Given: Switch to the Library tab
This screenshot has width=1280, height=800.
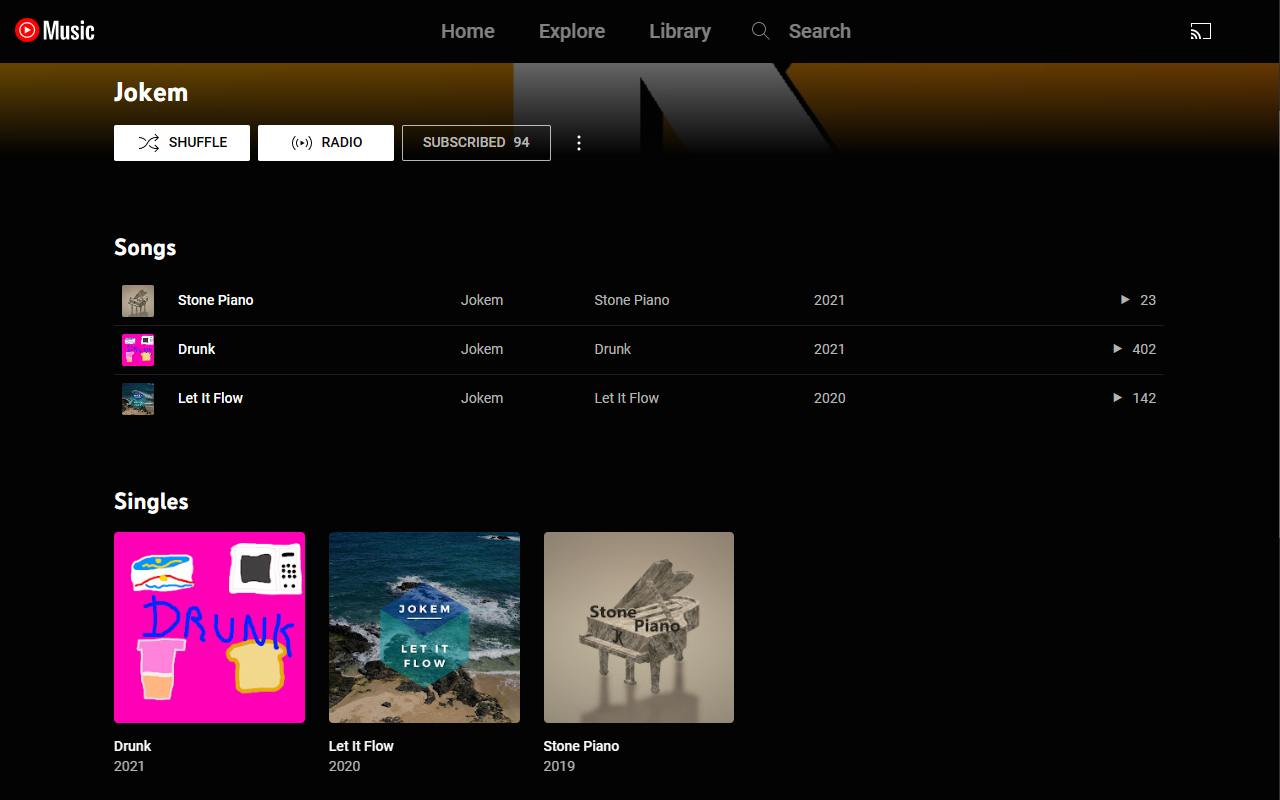Looking at the screenshot, I should point(680,31).
